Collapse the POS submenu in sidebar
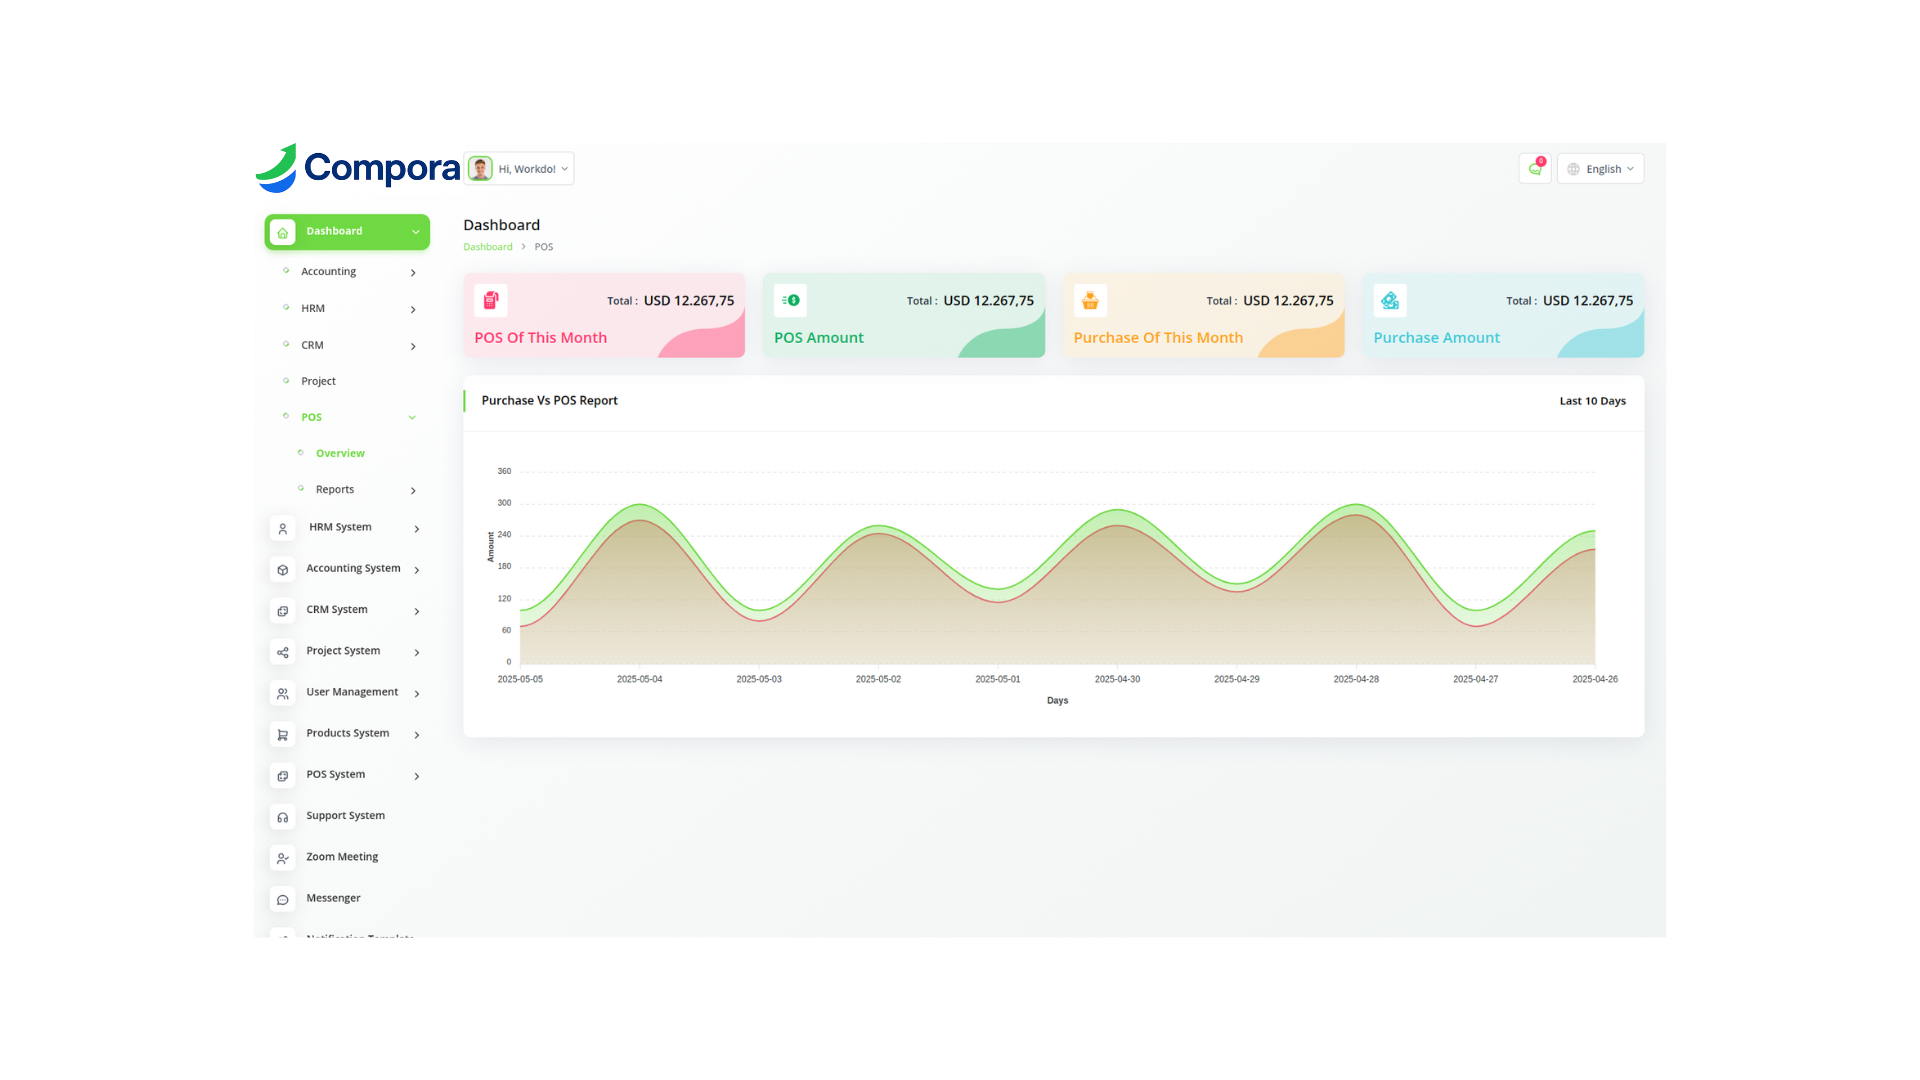The height and width of the screenshot is (1080, 1920). point(412,418)
